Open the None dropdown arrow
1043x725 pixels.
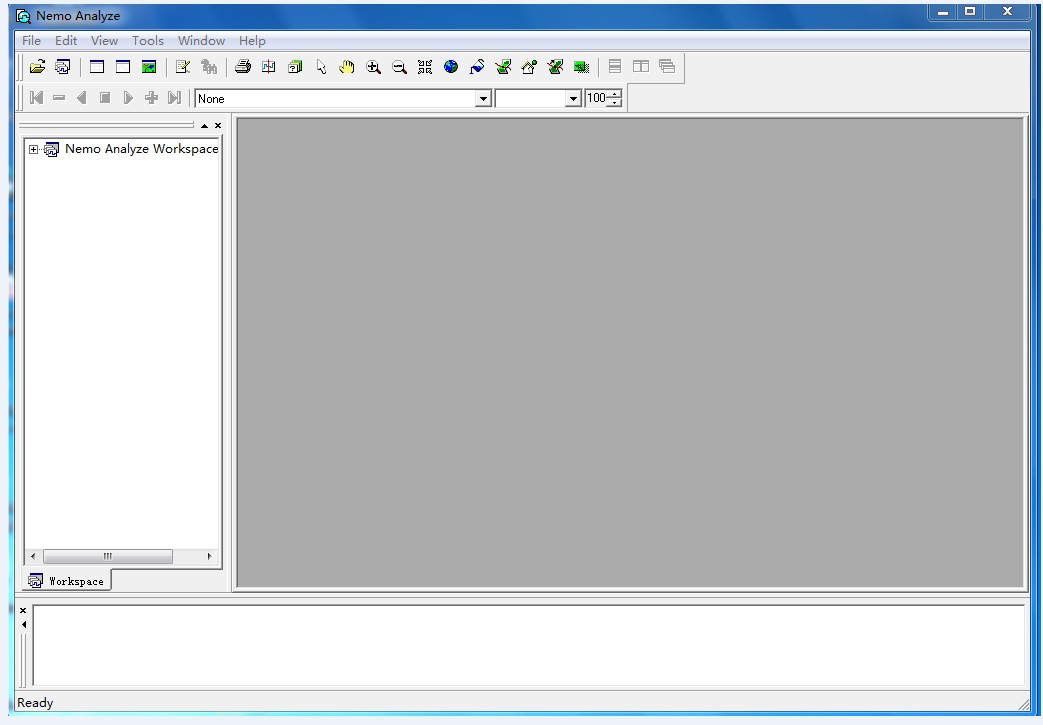(x=484, y=98)
